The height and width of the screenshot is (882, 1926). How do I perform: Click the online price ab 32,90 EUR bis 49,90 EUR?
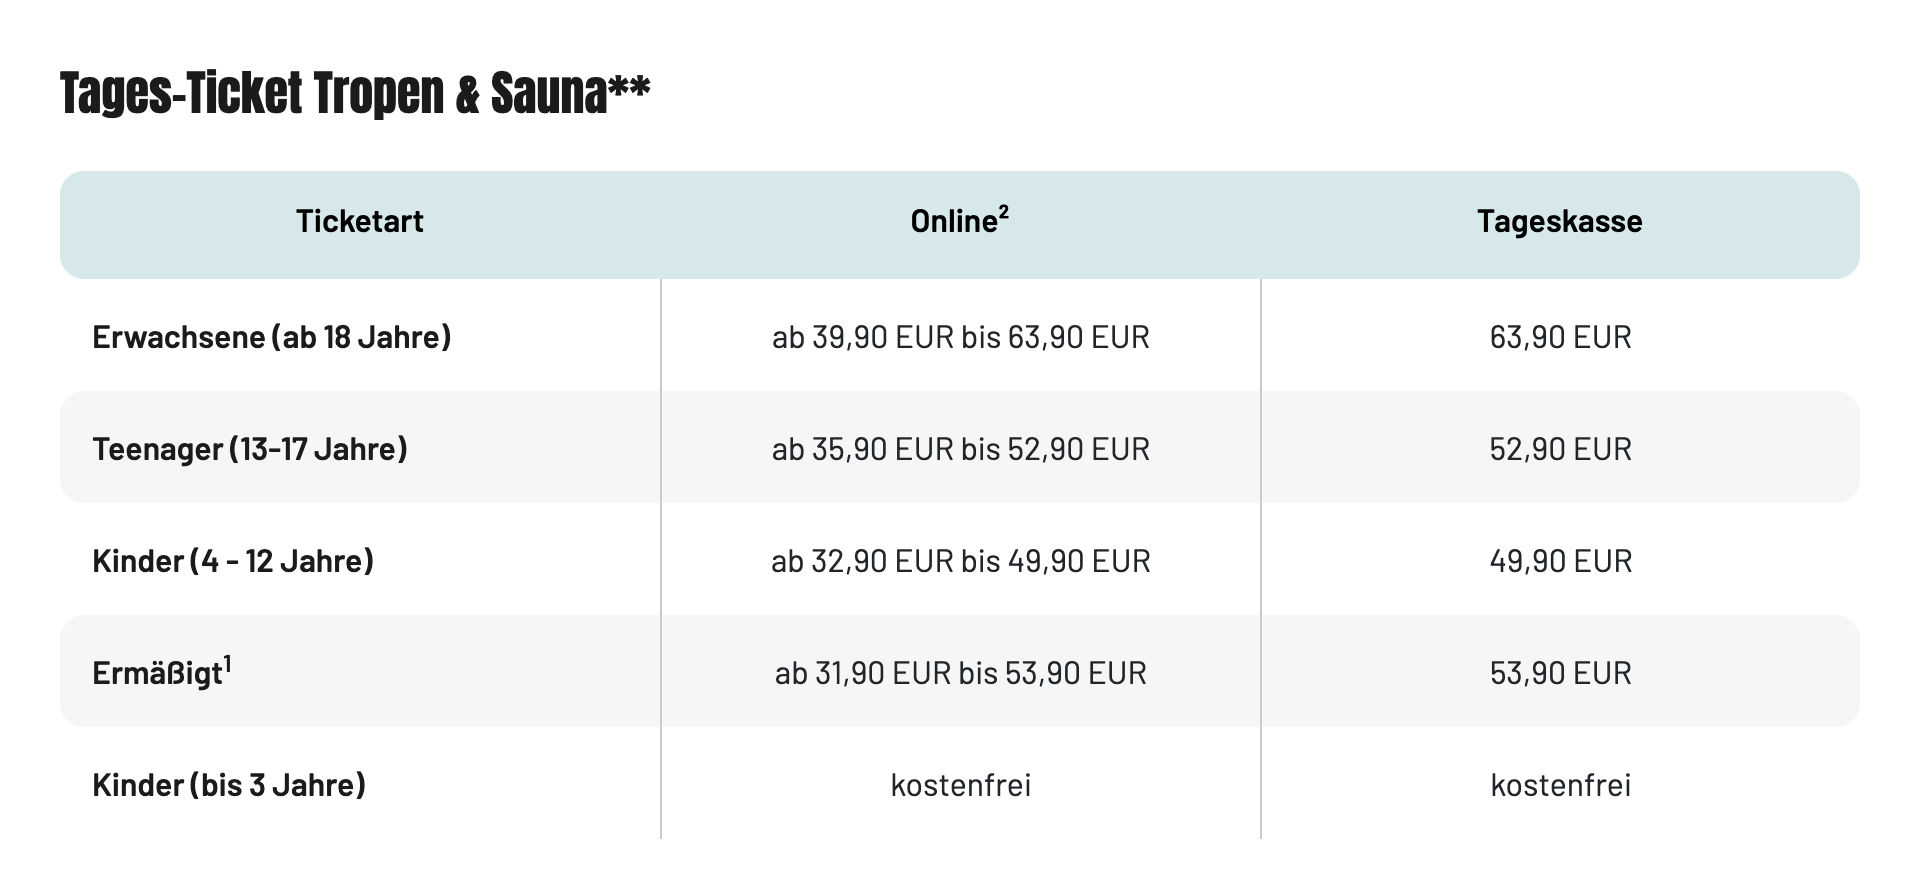pyautogui.click(x=961, y=561)
